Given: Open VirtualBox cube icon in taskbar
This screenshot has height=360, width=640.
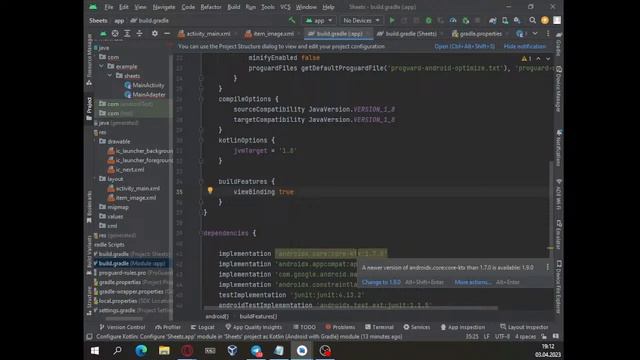Looking at the screenshot, I should (233, 351).
